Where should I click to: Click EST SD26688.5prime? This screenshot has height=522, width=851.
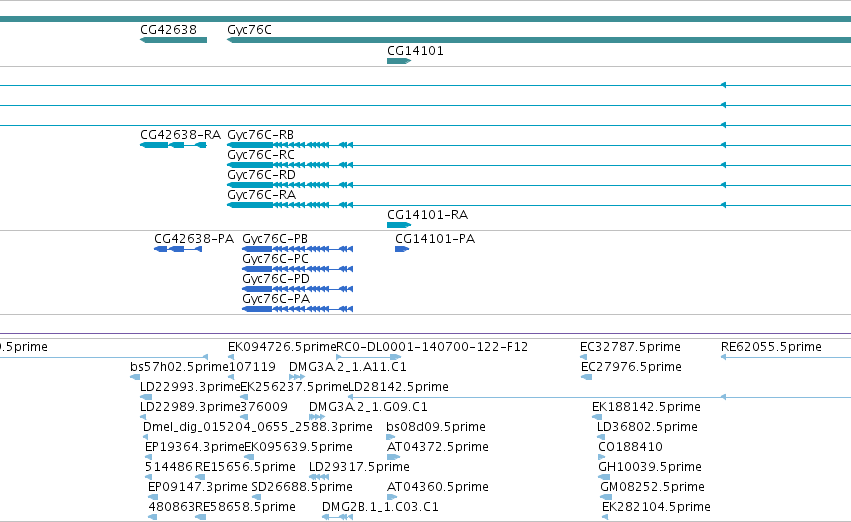coord(302,487)
